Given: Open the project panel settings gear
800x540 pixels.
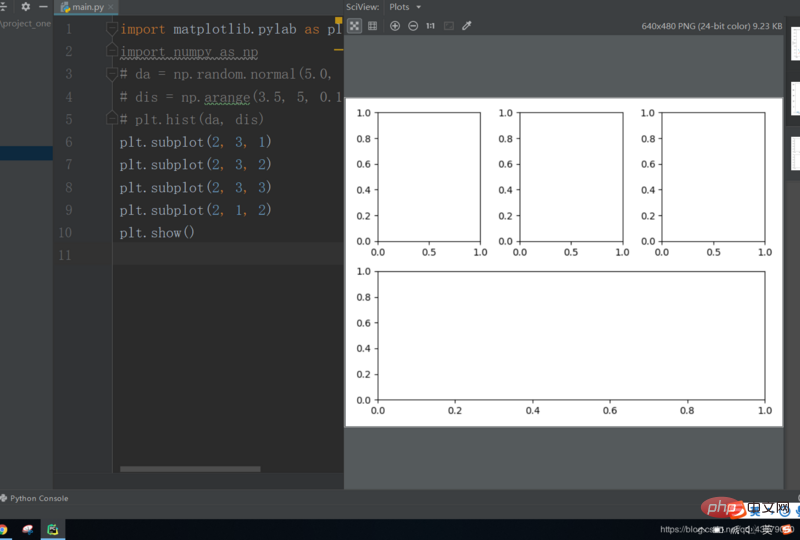Looking at the screenshot, I should (26, 7).
